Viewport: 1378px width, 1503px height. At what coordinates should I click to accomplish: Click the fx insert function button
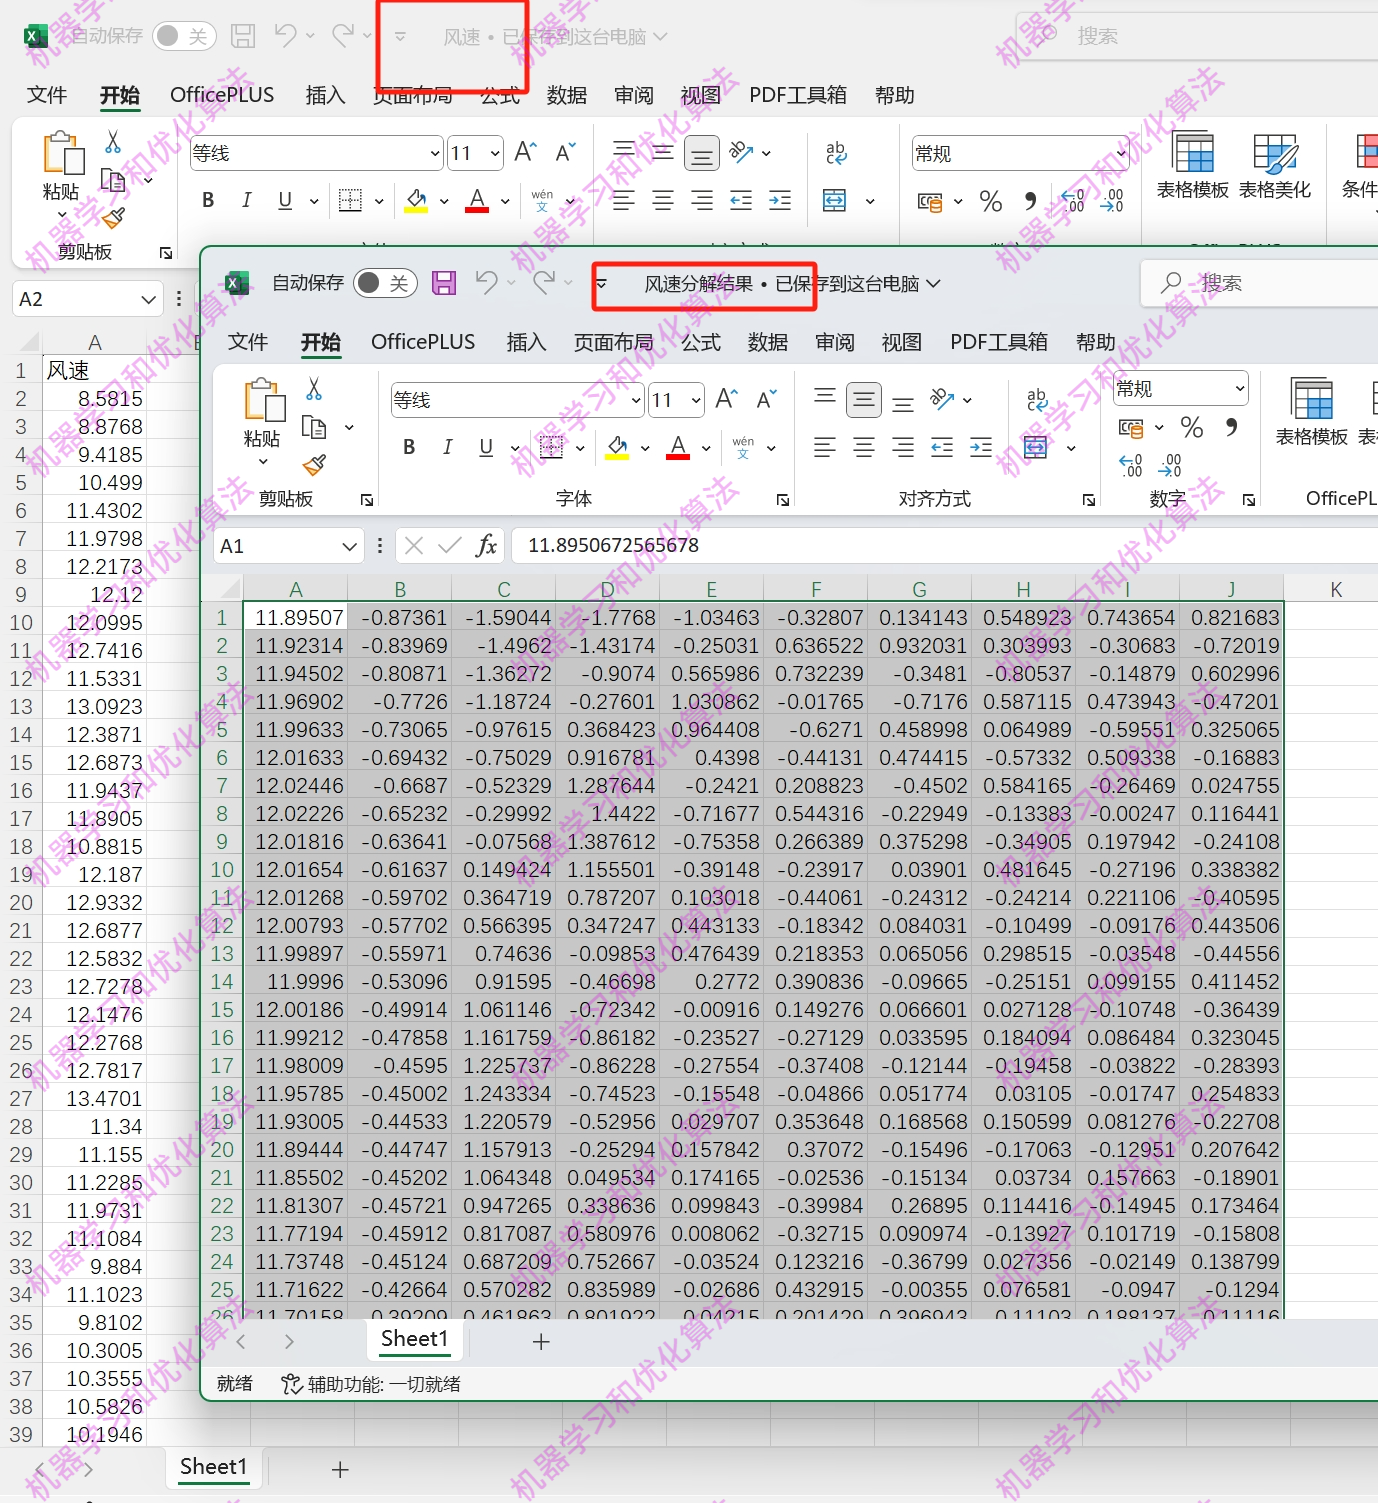[x=487, y=545]
